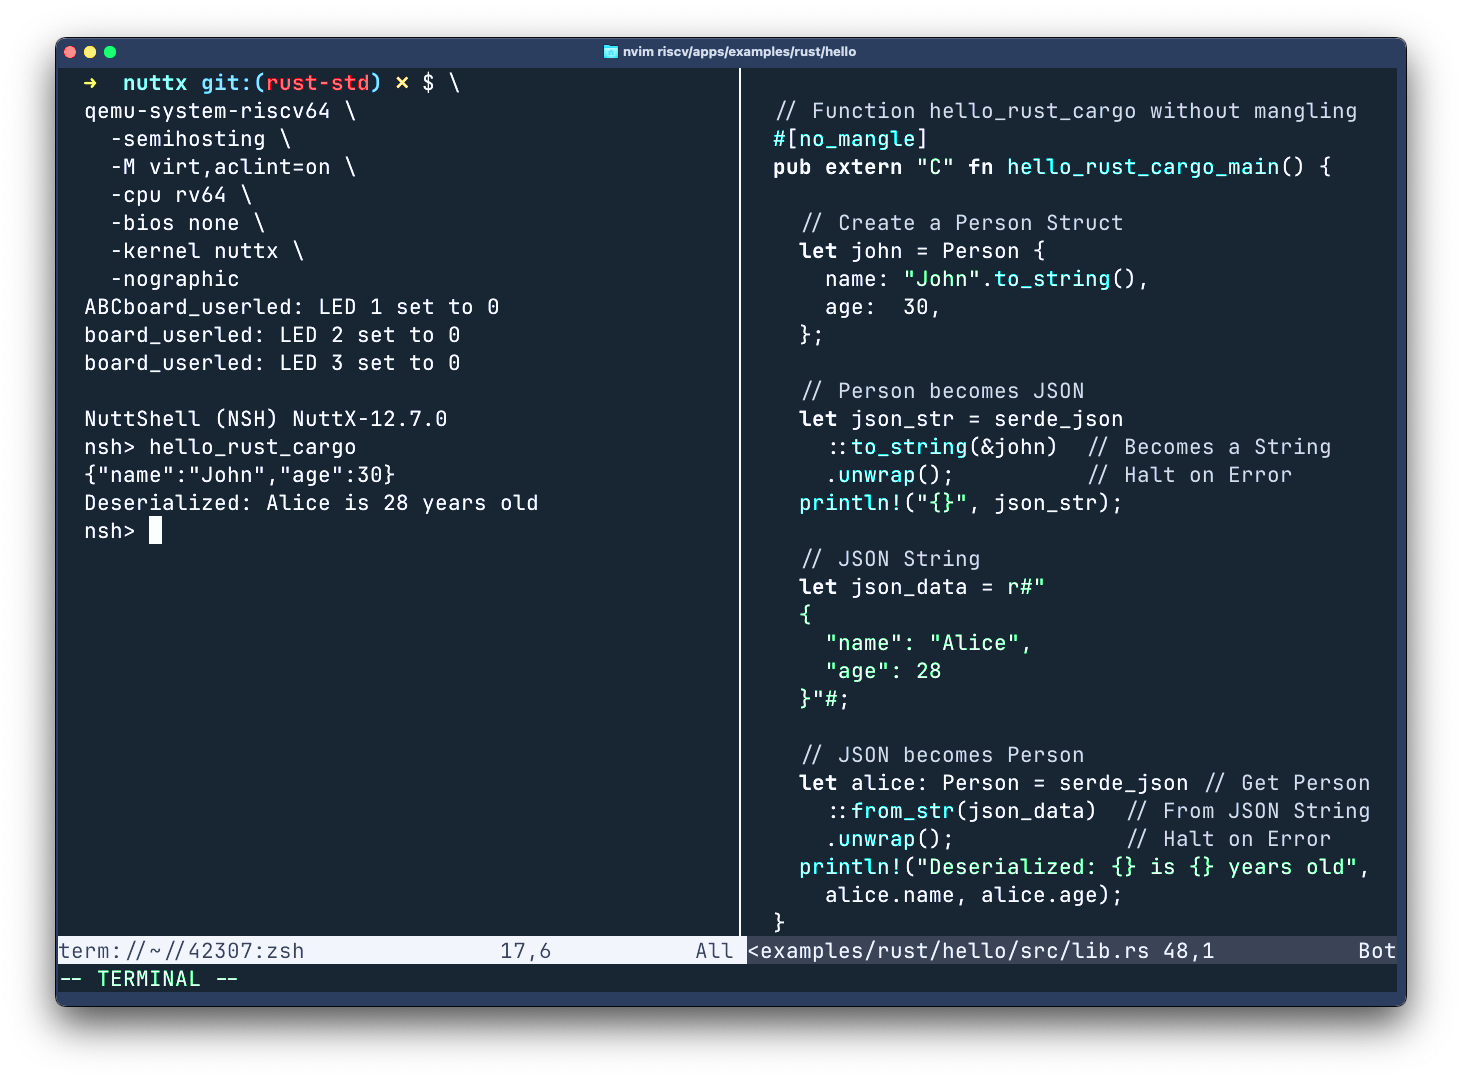Focus the terminal pane status line term://~//42307:zsh
The image size is (1462, 1080).
coord(182,951)
